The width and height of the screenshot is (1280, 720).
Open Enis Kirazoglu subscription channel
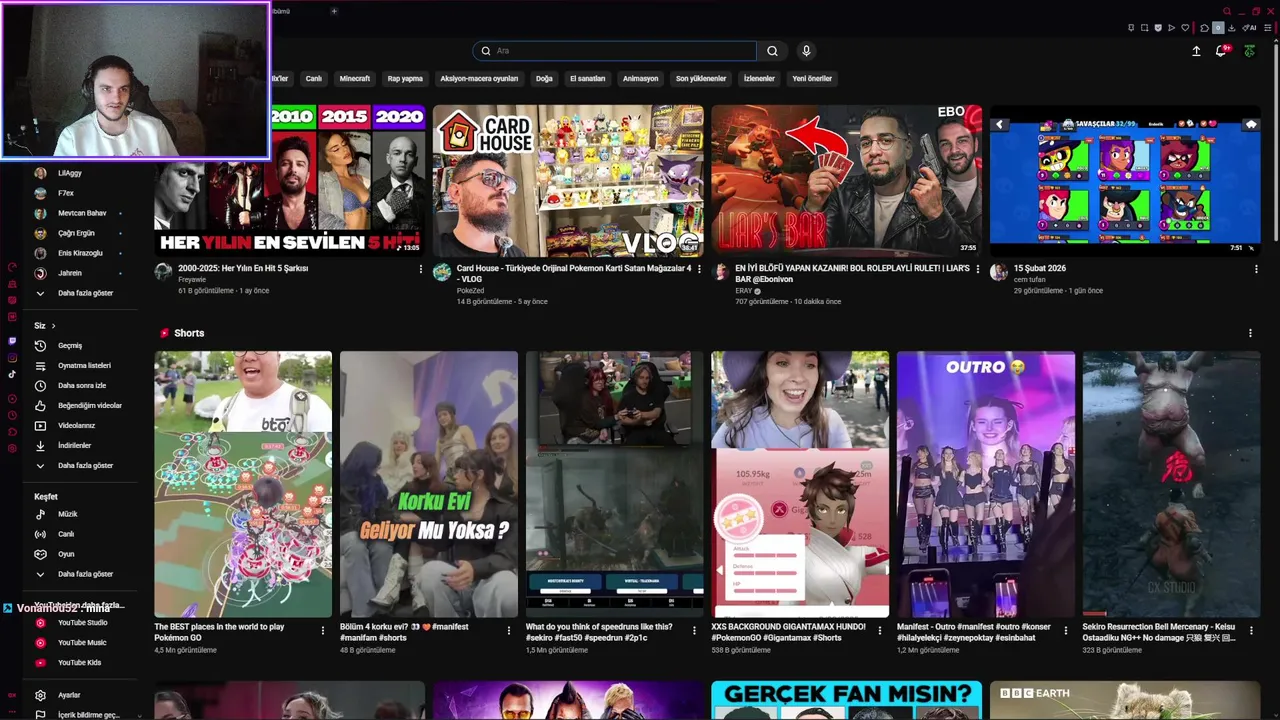click(x=80, y=253)
